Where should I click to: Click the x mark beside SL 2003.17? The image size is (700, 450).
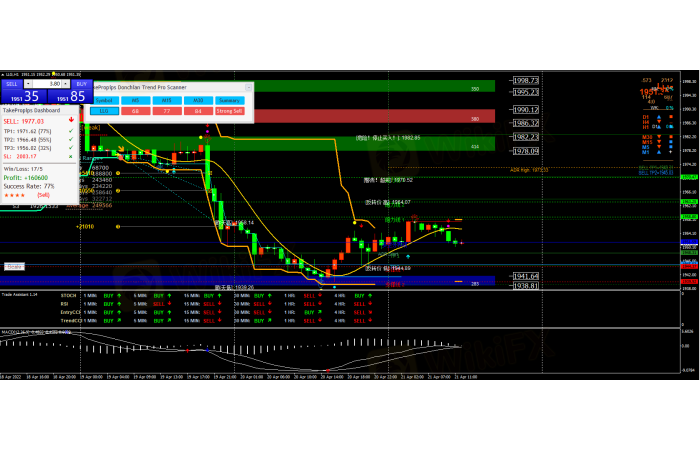70,155
